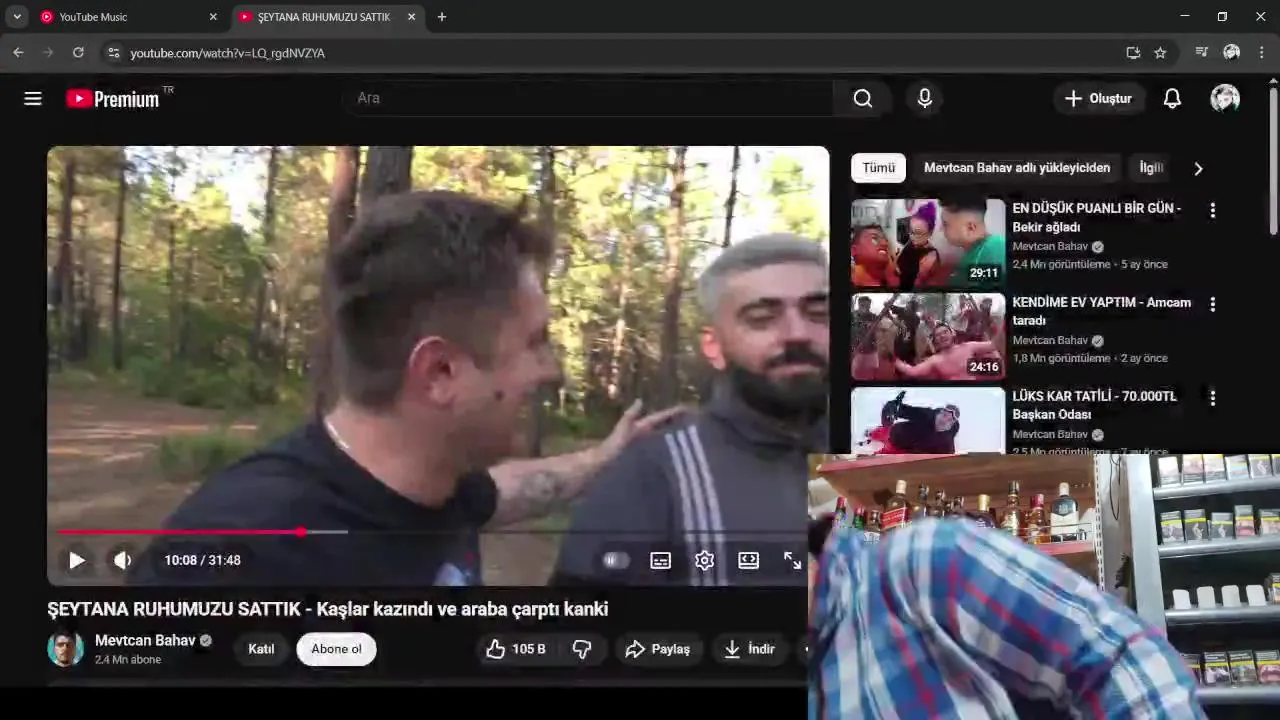Open the tab search dropdown arrow
The height and width of the screenshot is (720, 1280).
coord(17,17)
